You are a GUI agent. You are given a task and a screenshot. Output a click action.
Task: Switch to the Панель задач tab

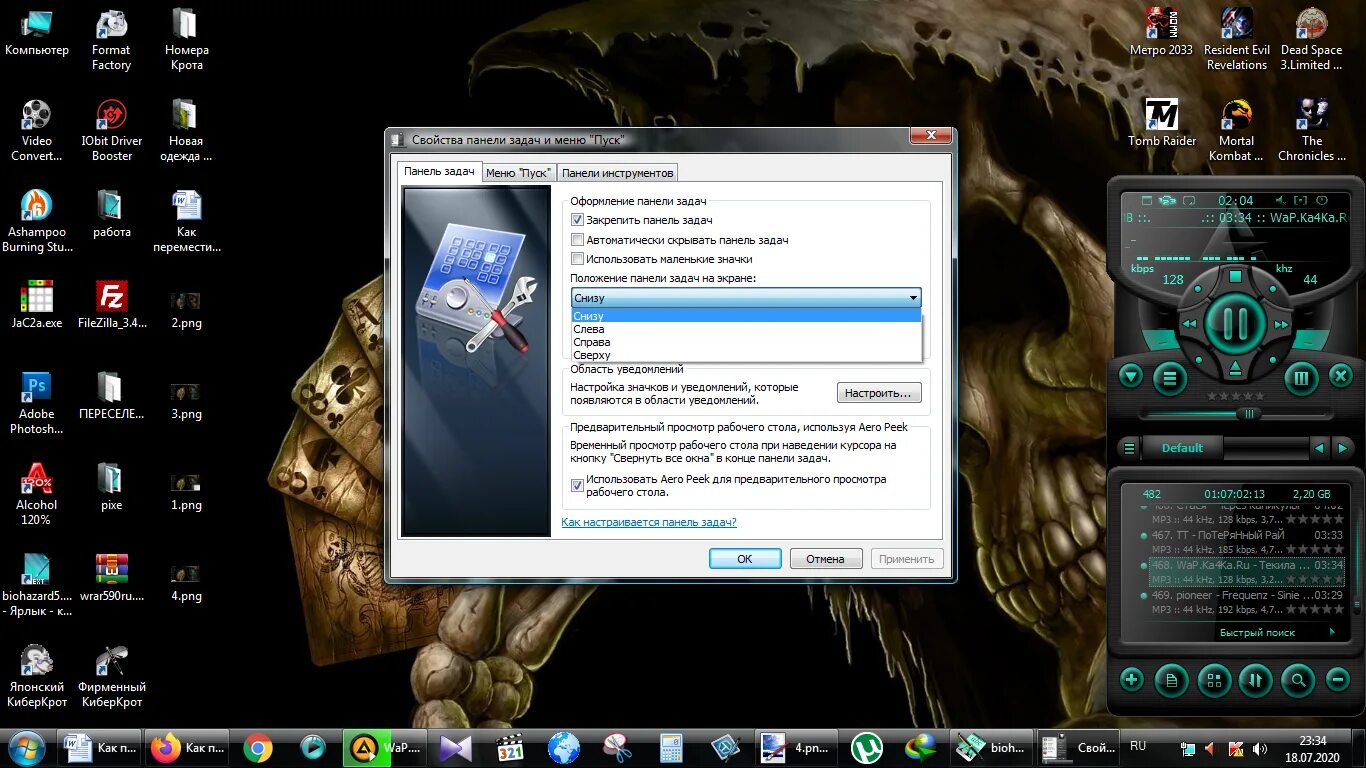pos(440,171)
